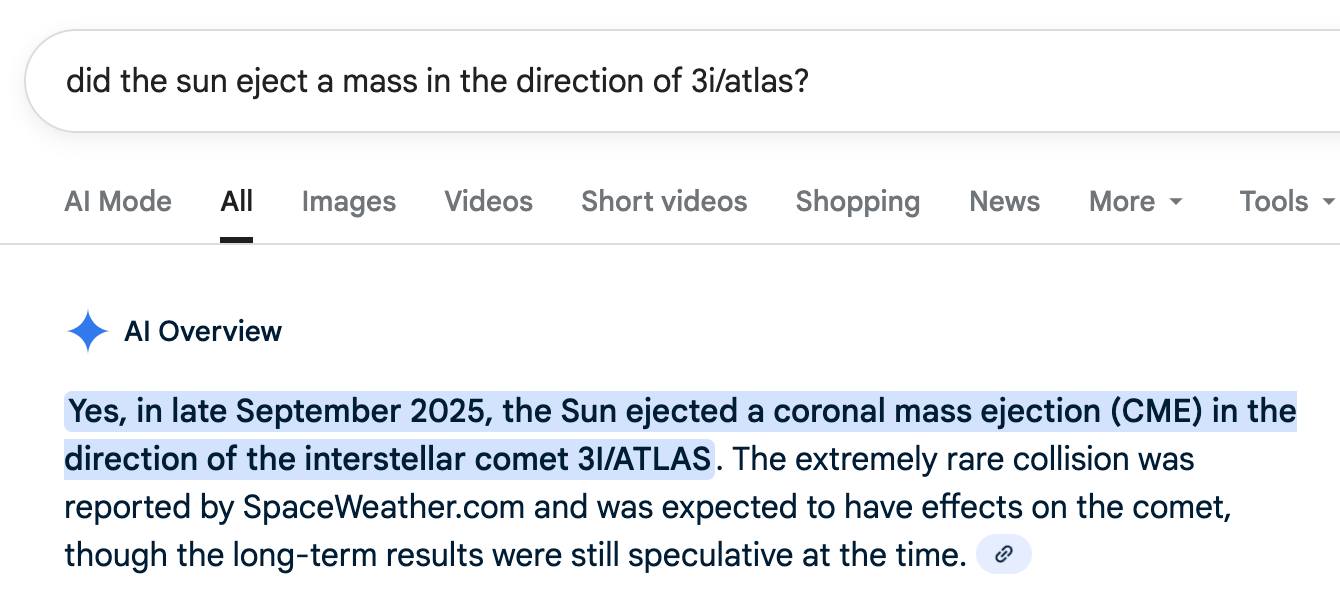Click the AI Overview heading label
This screenshot has width=1340, height=594.
coord(203,331)
